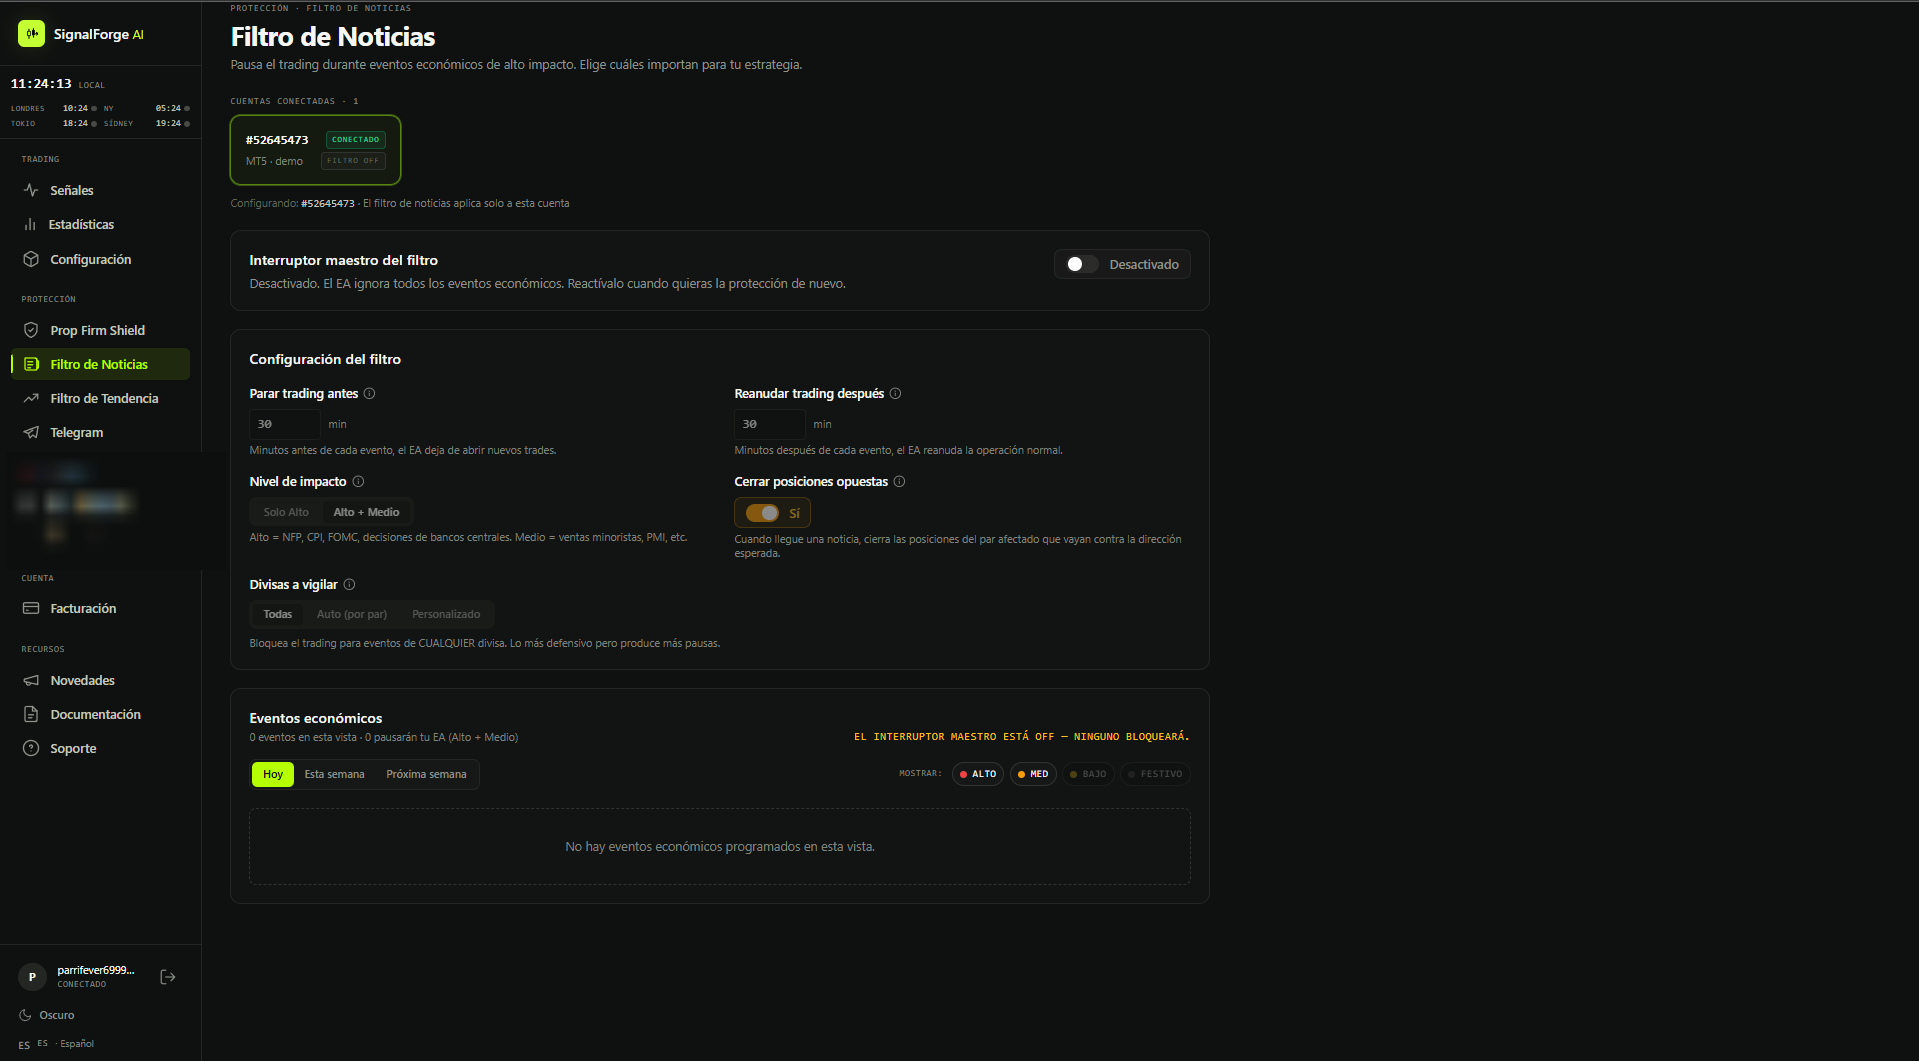Open Facturación via credit card icon
Screen dimensions: 1919x1061
coord(31,608)
